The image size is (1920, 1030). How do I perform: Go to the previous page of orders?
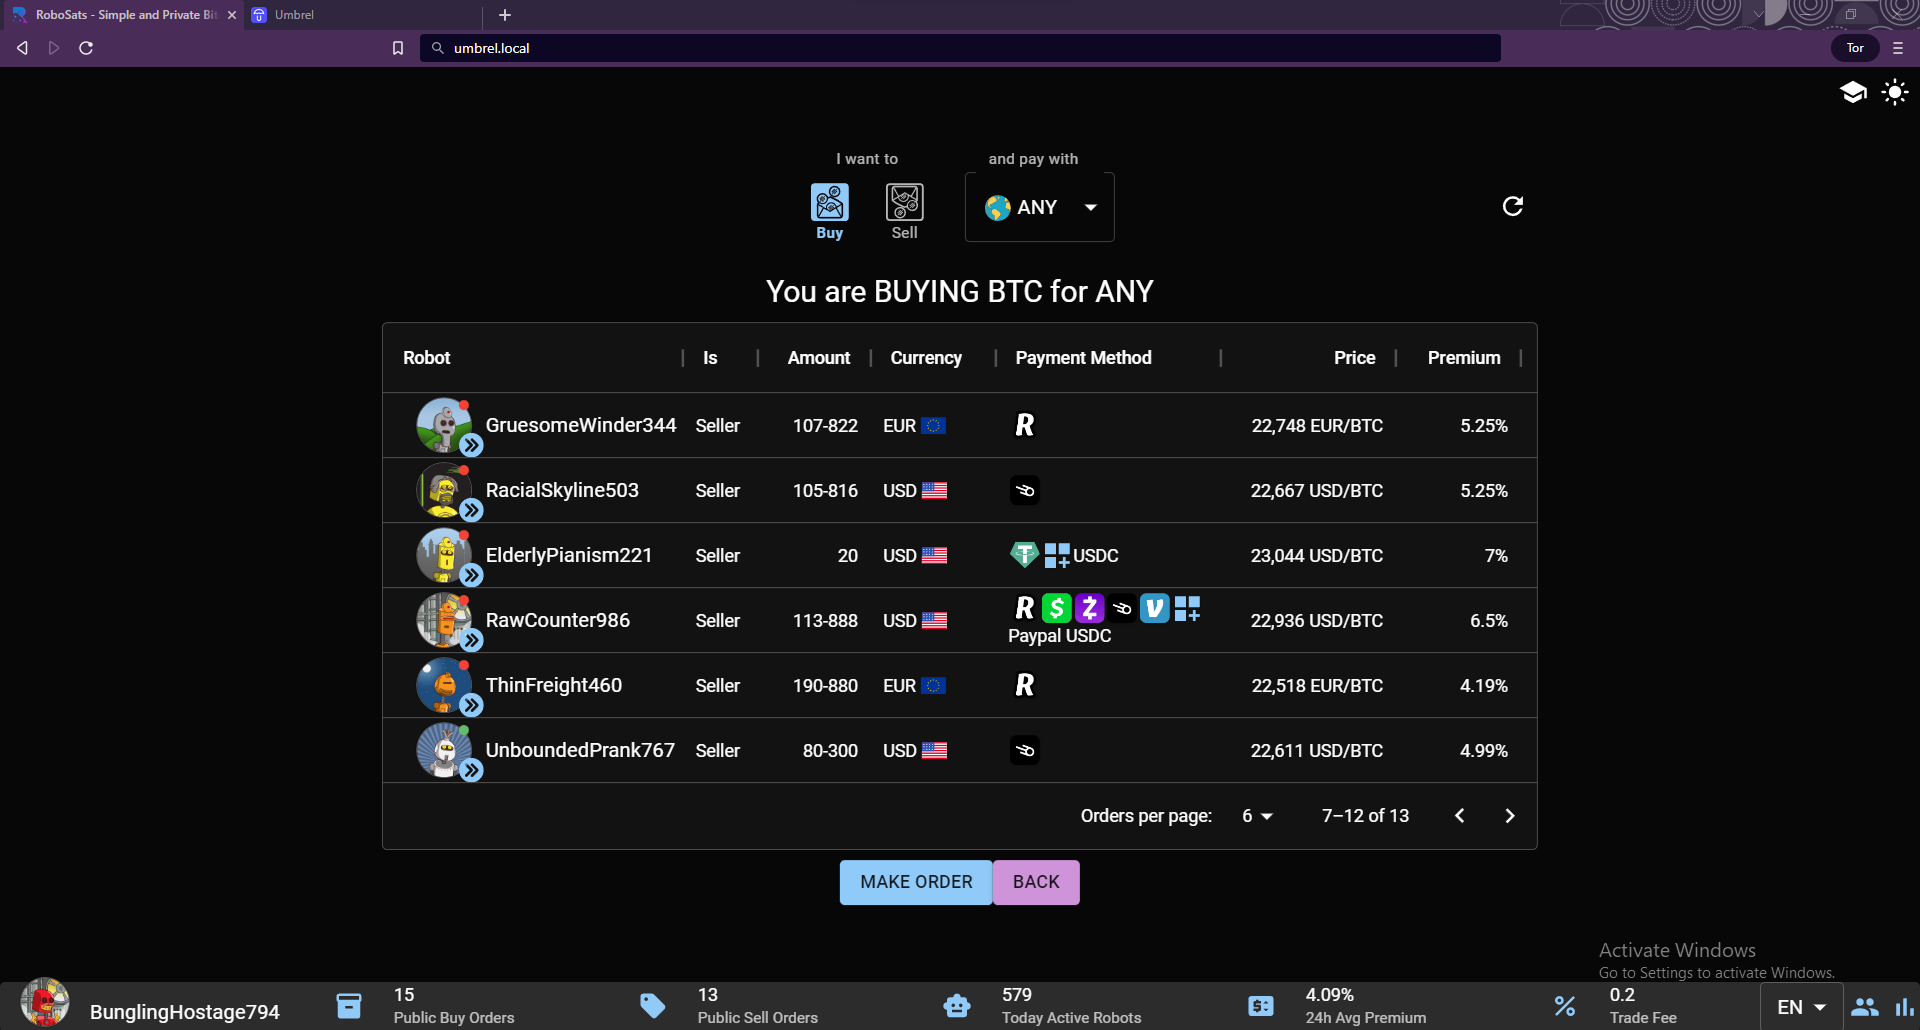(1460, 816)
